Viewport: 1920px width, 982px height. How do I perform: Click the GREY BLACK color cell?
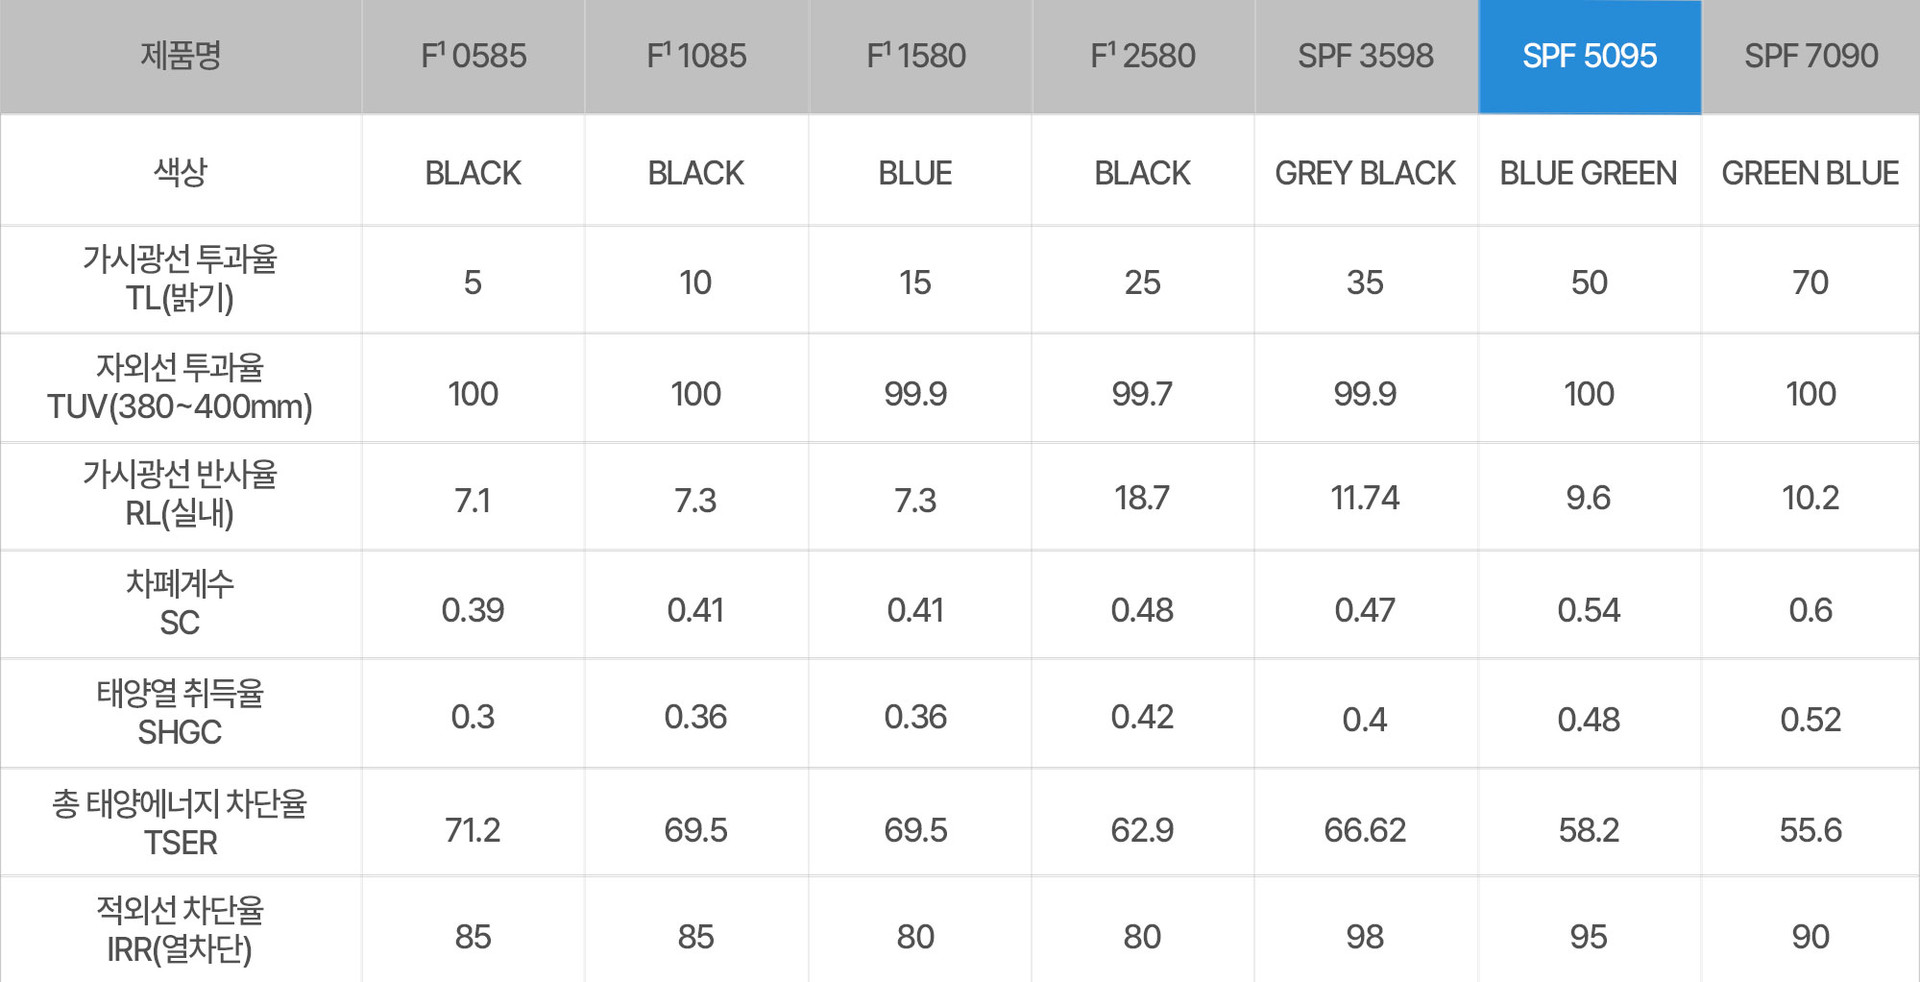click(1366, 171)
